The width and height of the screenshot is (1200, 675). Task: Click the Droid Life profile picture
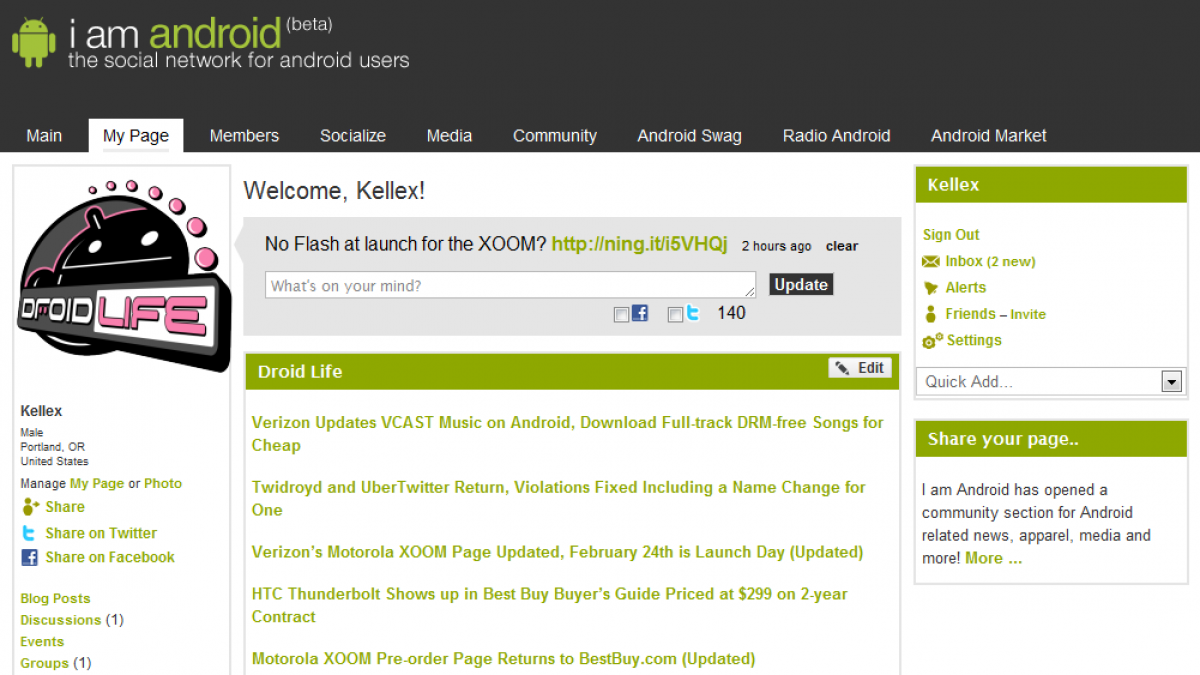pos(124,276)
